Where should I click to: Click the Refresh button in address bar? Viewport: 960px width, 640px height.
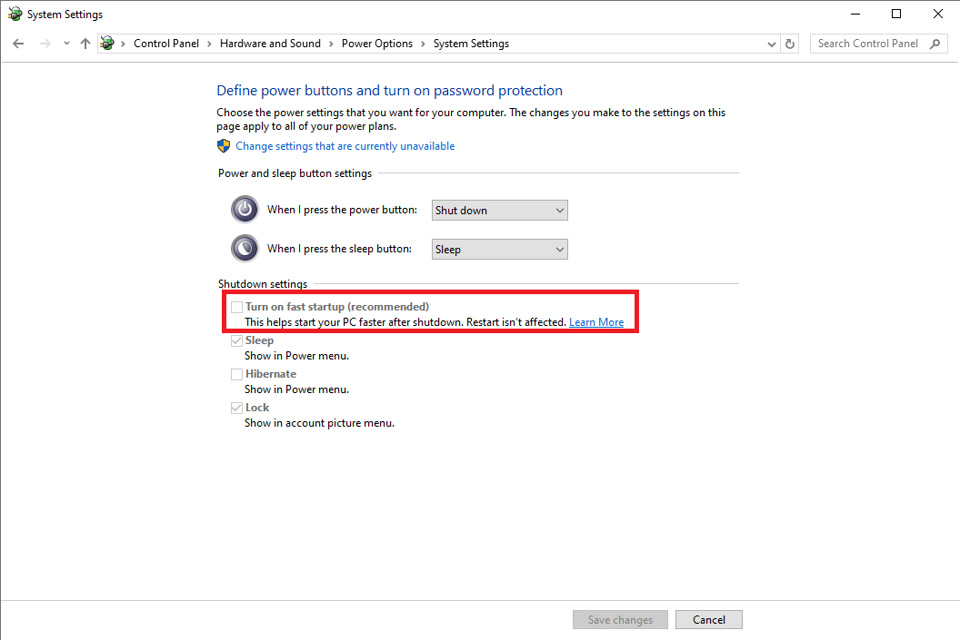coord(790,44)
